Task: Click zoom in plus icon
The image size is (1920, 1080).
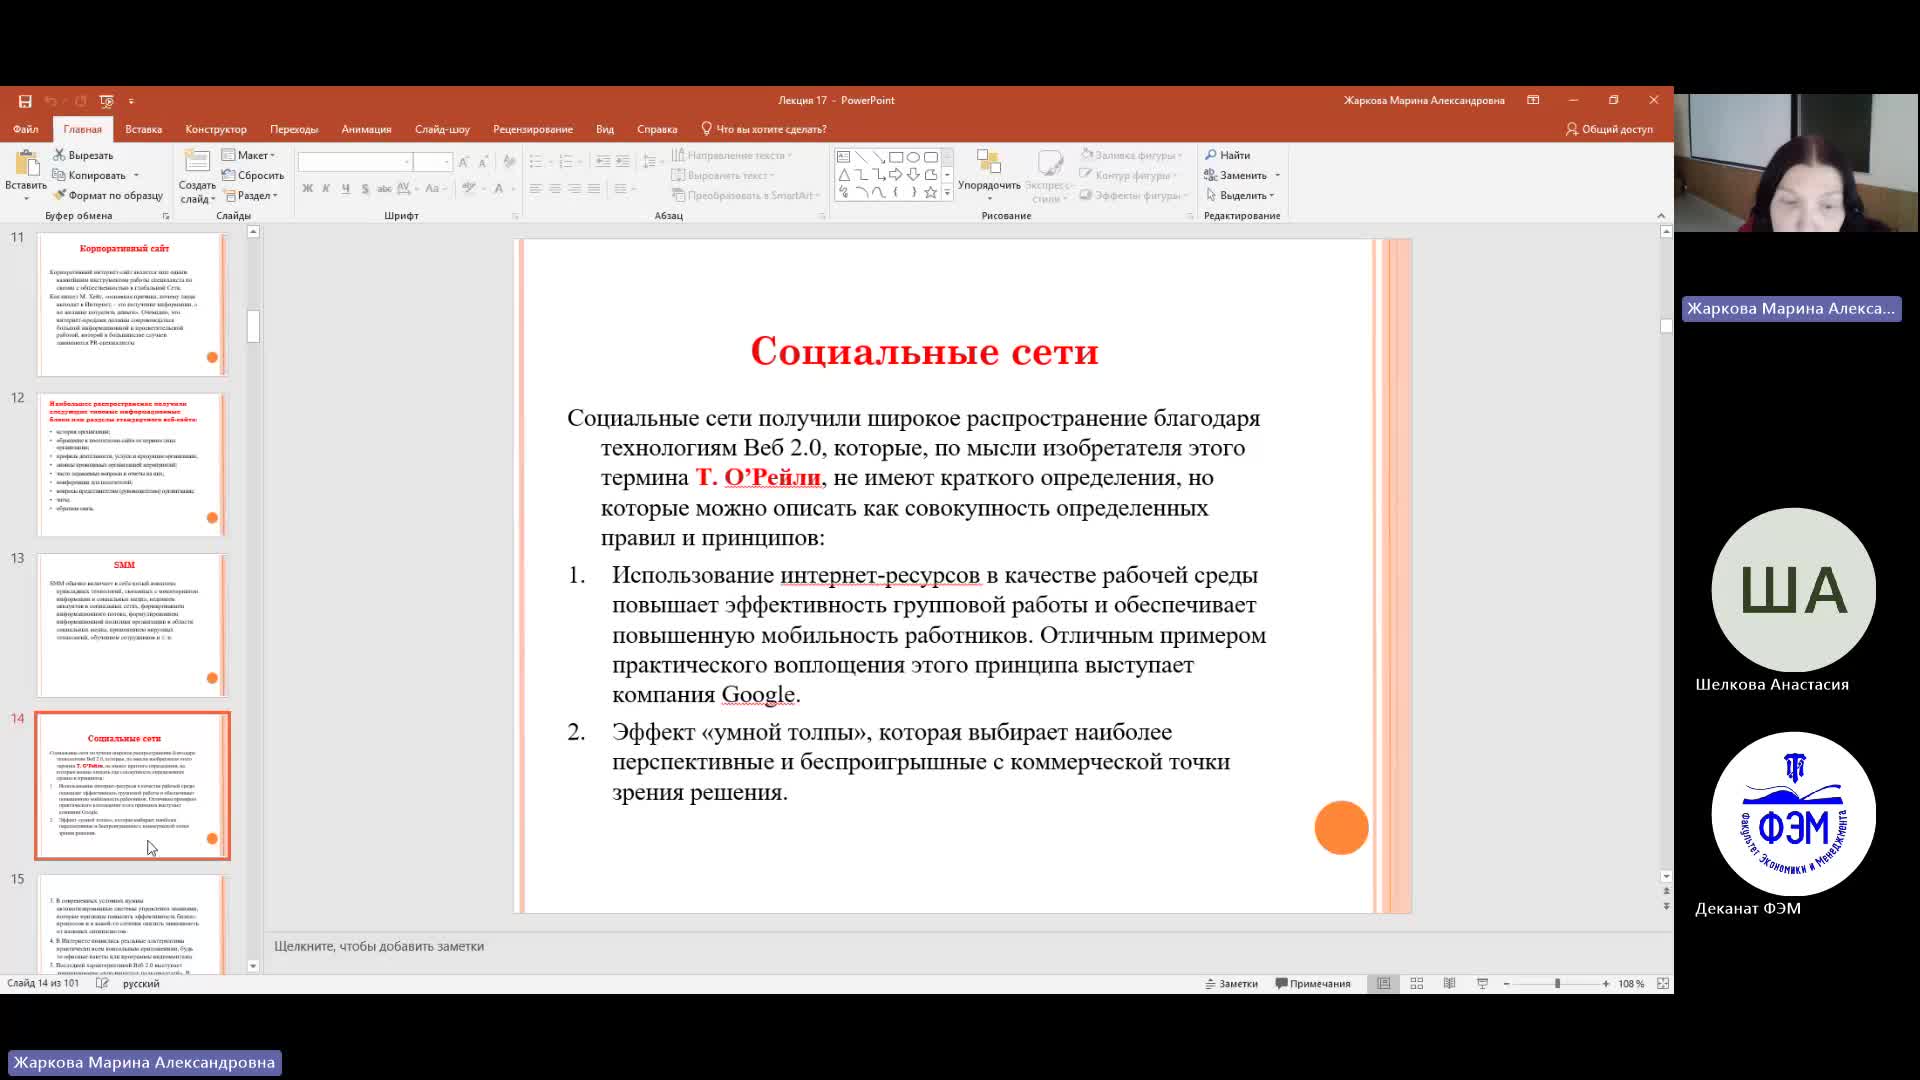Action: tap(1606, 984)
